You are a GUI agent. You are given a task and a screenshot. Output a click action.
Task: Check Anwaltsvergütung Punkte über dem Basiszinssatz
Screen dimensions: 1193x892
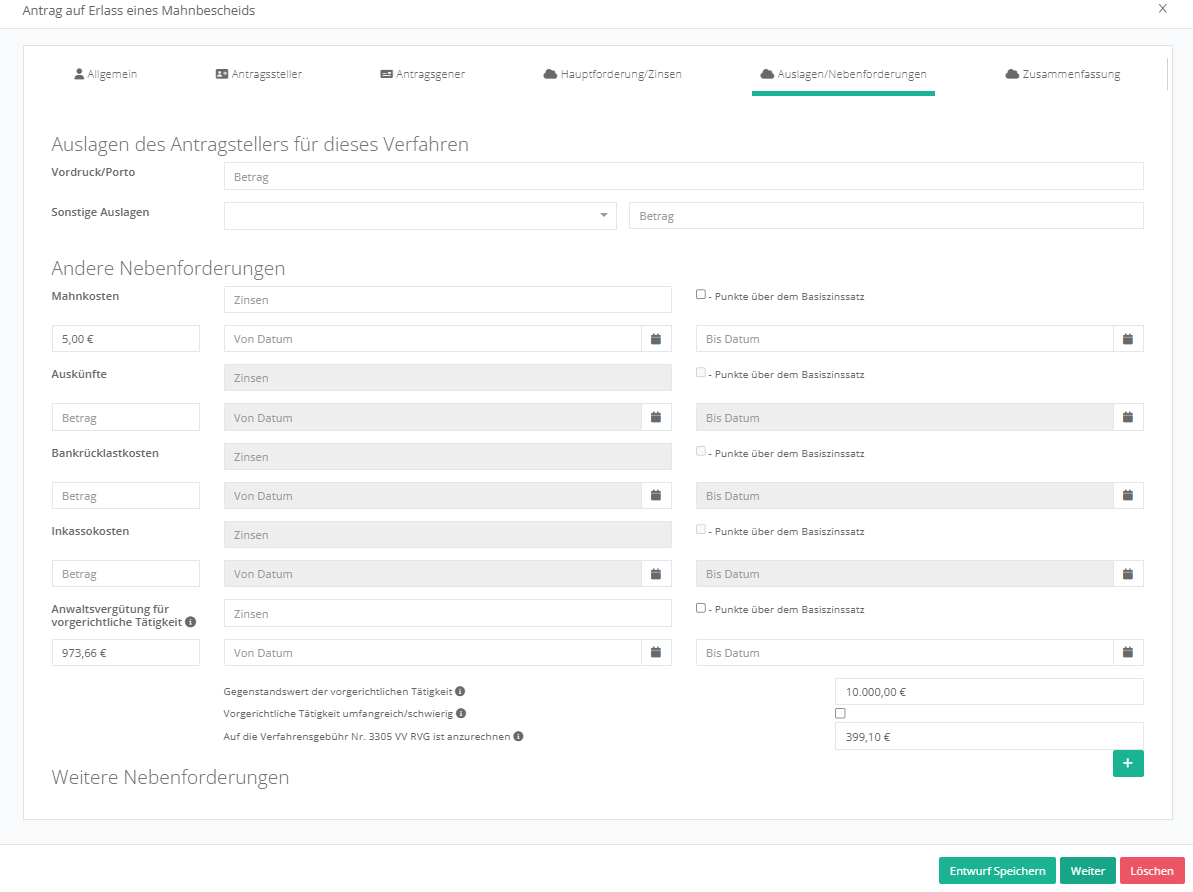(x=701, y=608)
